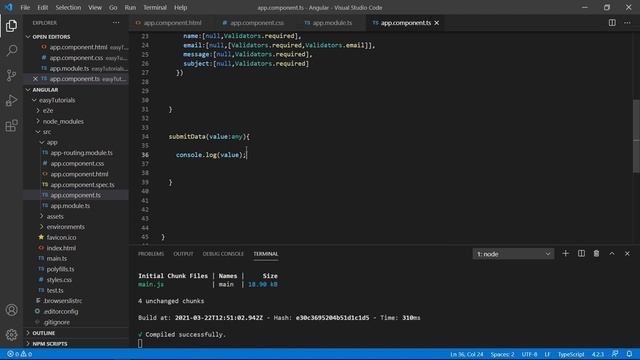Click Ln 36, Col 24 in status bar
The width and height of the screenshot is (640, 360).
coord(467,354)
